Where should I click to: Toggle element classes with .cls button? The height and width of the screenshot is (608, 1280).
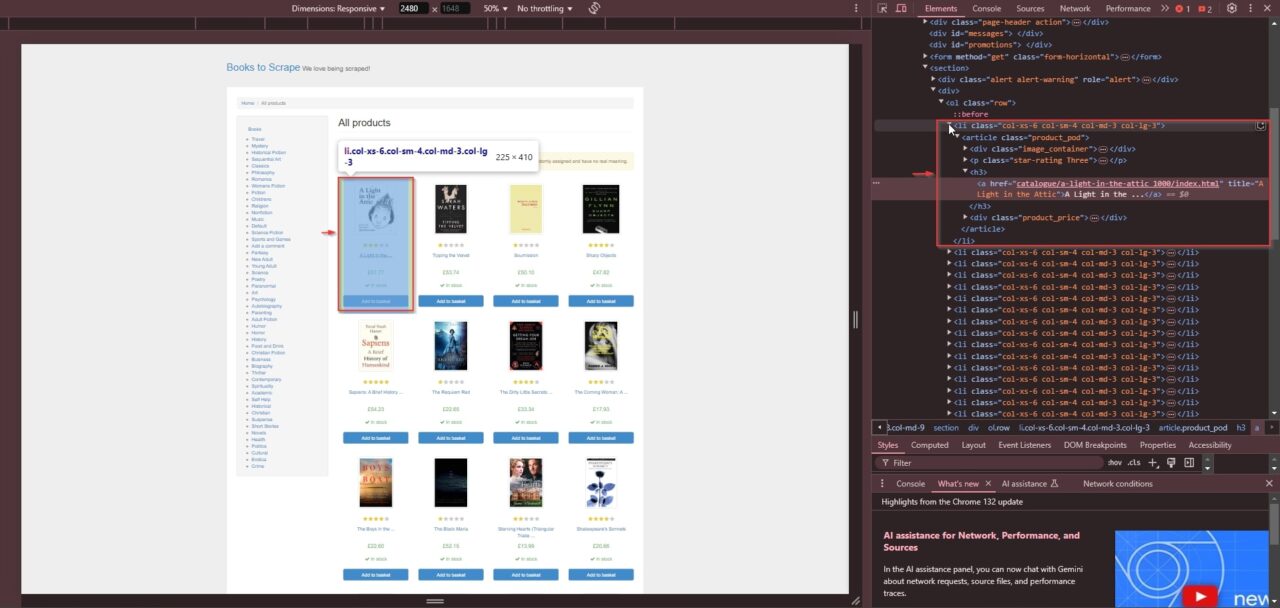point(1134,462)
